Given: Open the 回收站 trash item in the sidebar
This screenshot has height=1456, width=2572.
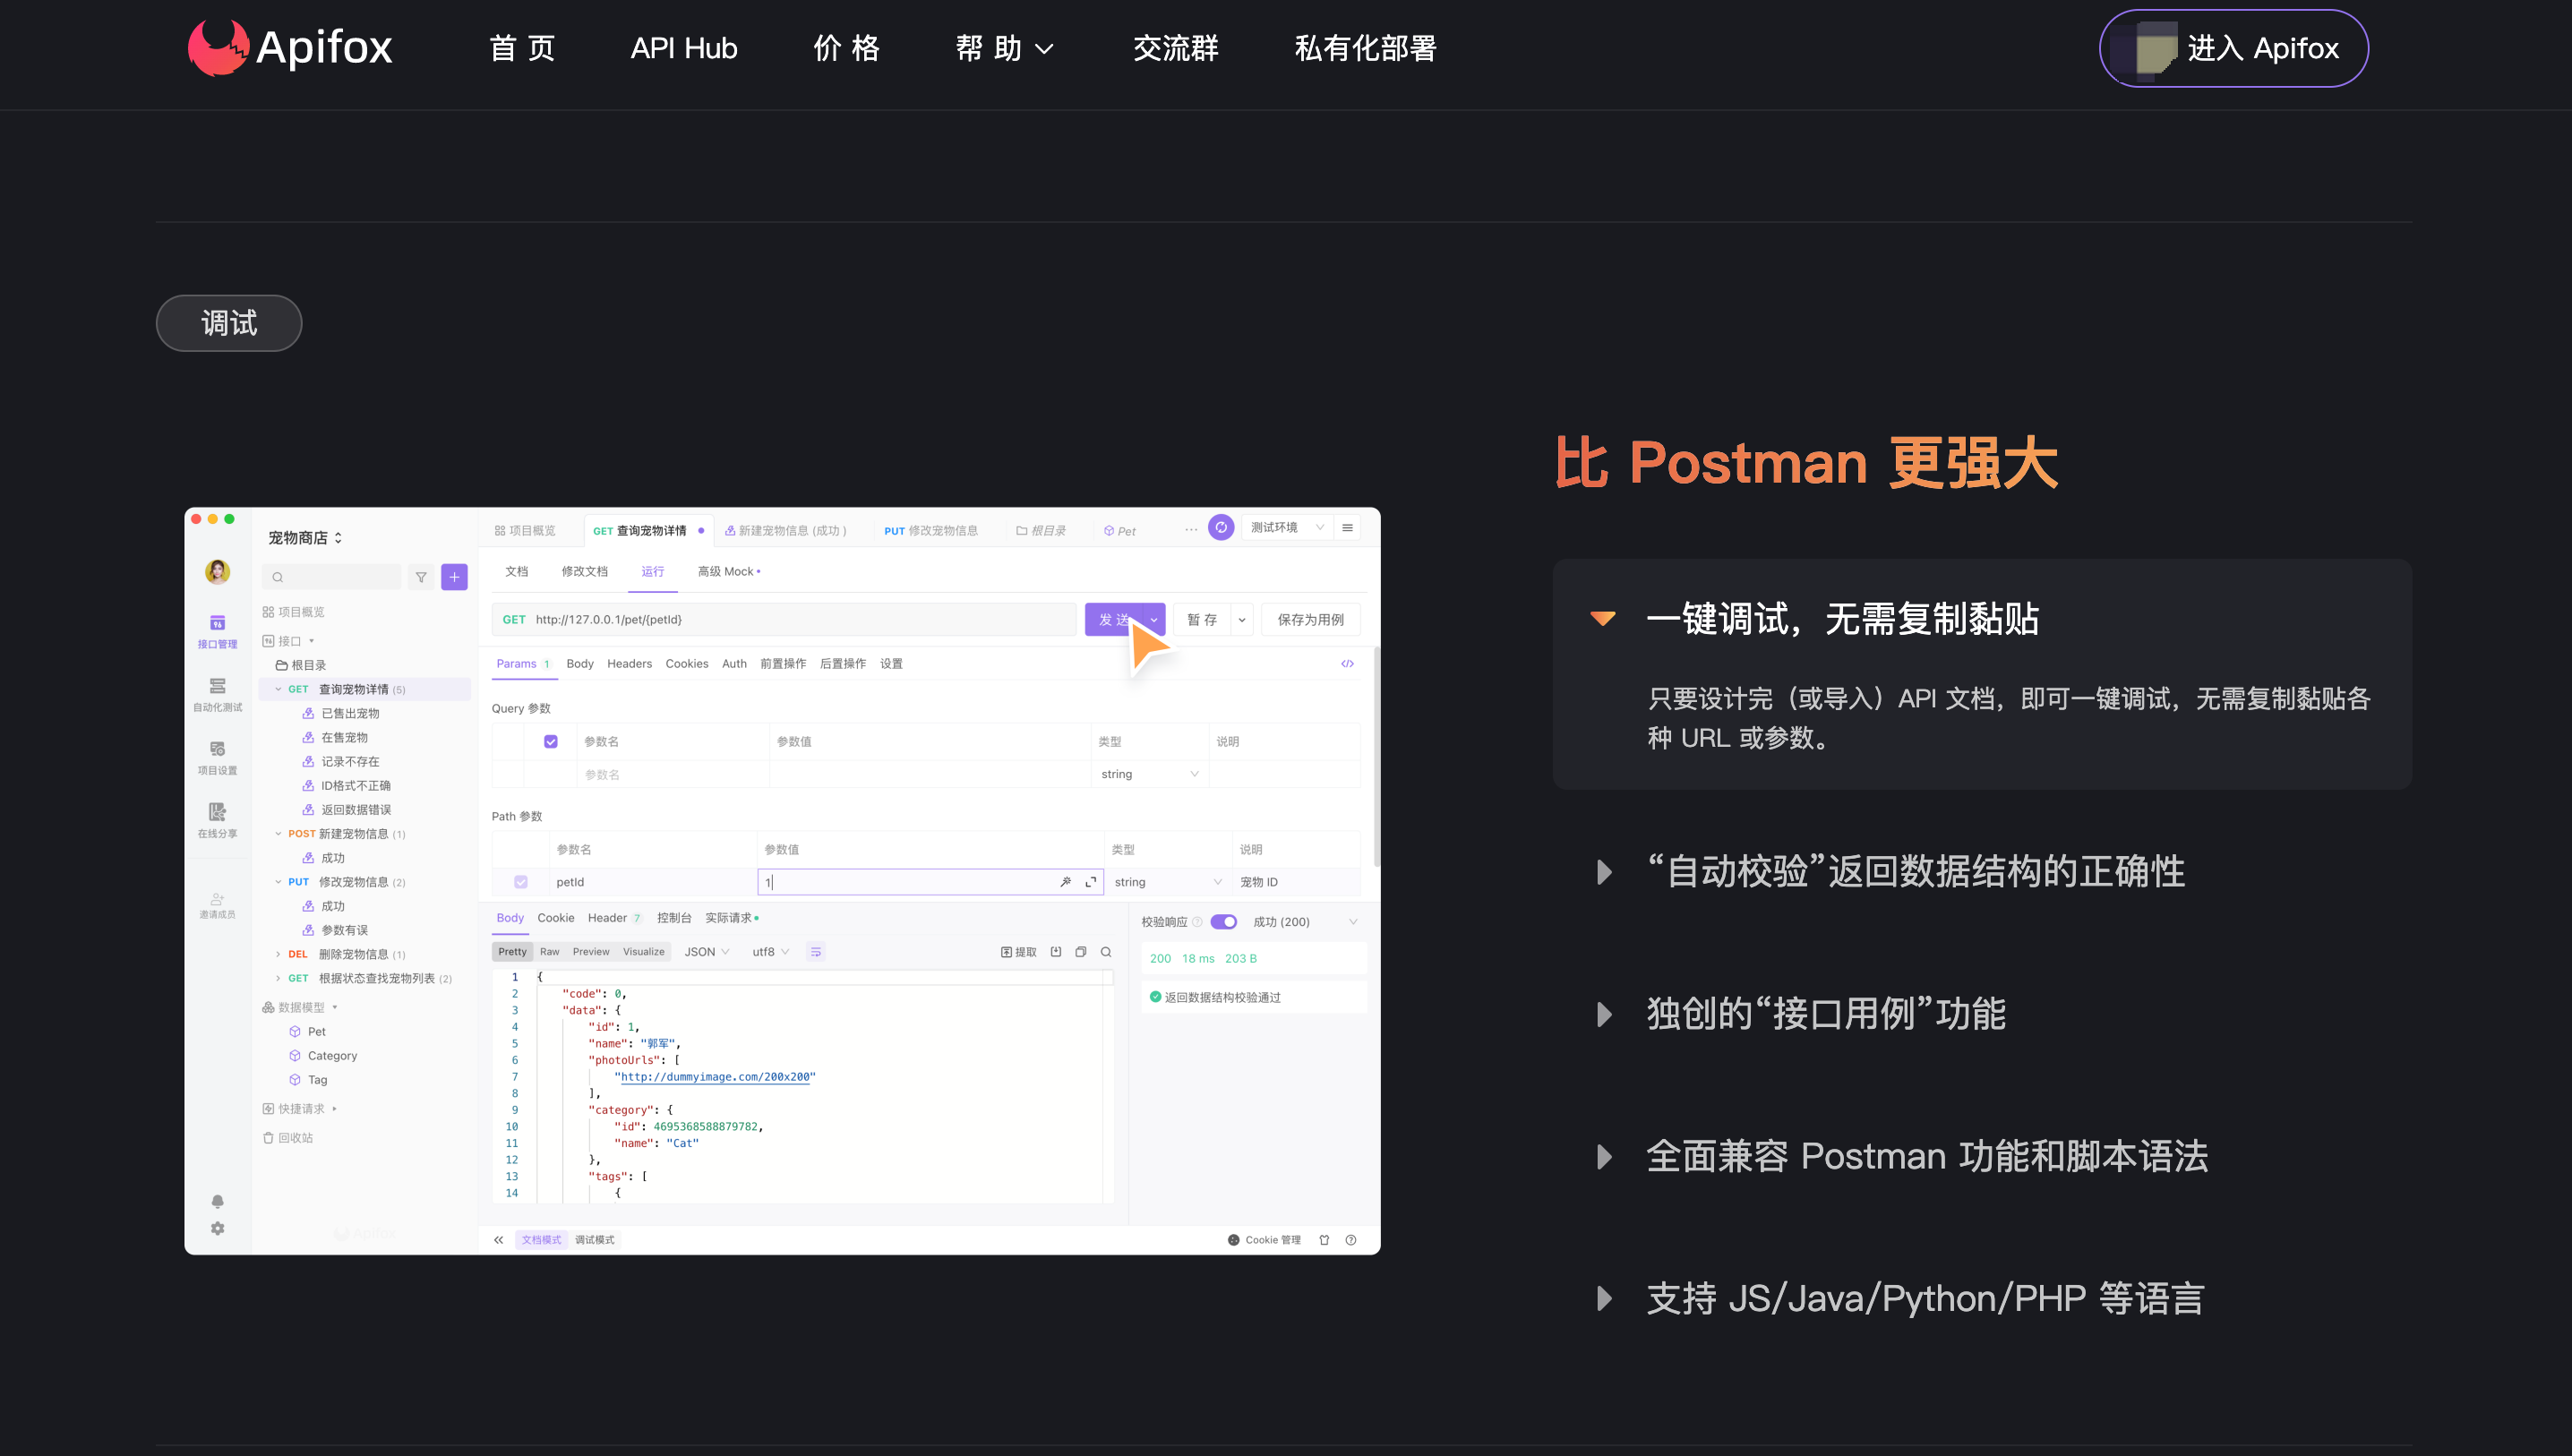Looking at the screenshot, I should tap(290, 1137).
